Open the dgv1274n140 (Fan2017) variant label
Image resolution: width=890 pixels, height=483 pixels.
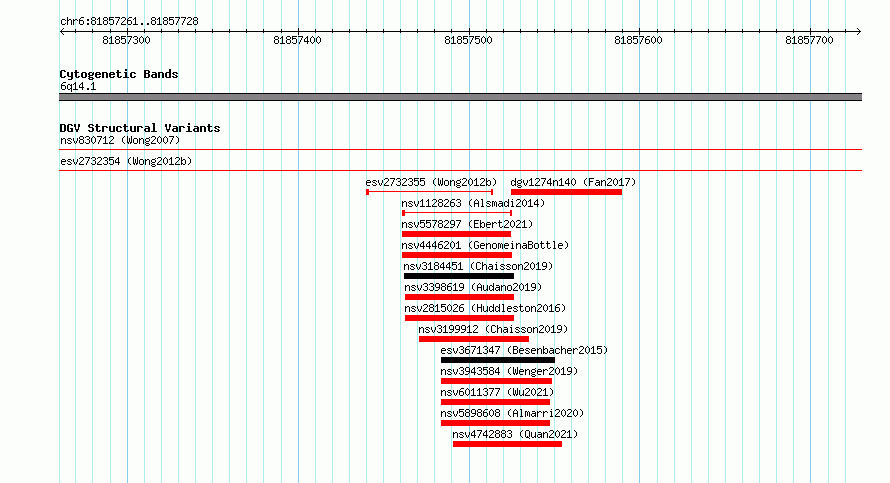tap(573, 182)
